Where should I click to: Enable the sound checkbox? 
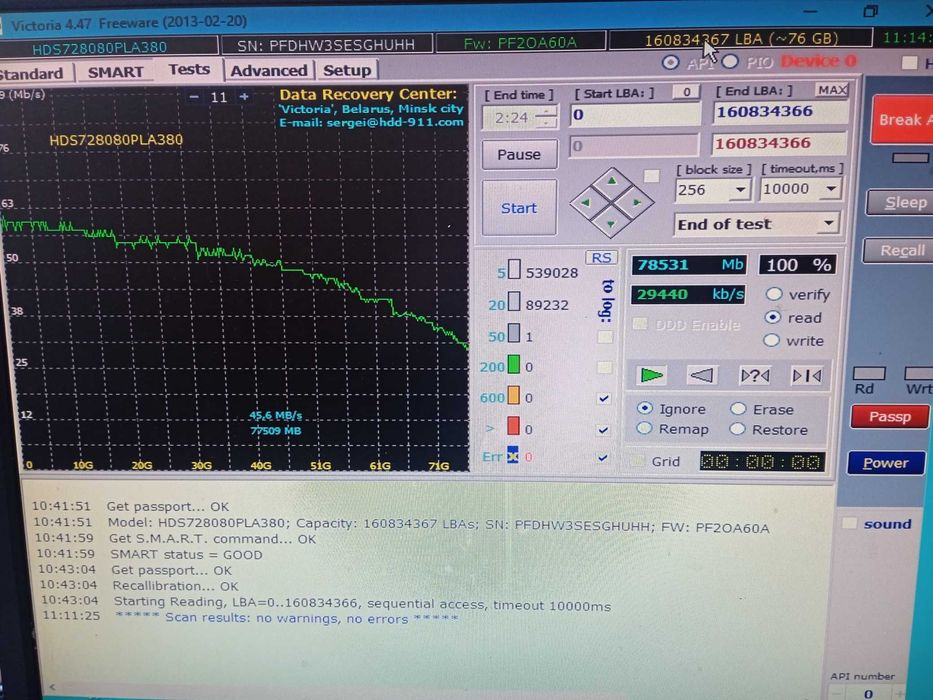pos(849,523)
